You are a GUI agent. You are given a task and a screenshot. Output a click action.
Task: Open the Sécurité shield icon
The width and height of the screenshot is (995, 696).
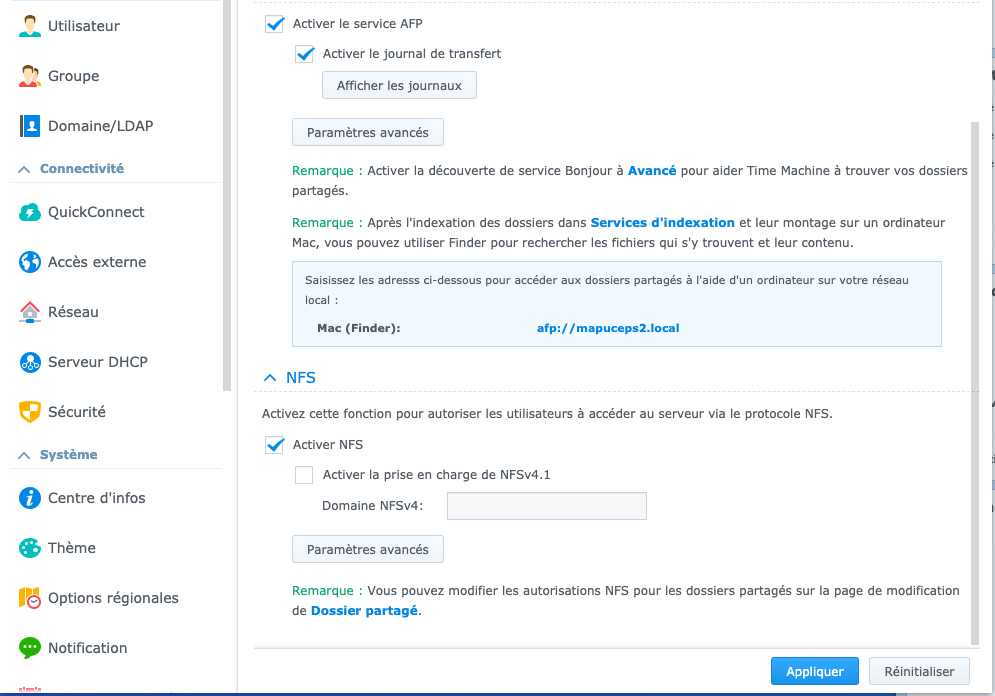[x=29, y=412]
